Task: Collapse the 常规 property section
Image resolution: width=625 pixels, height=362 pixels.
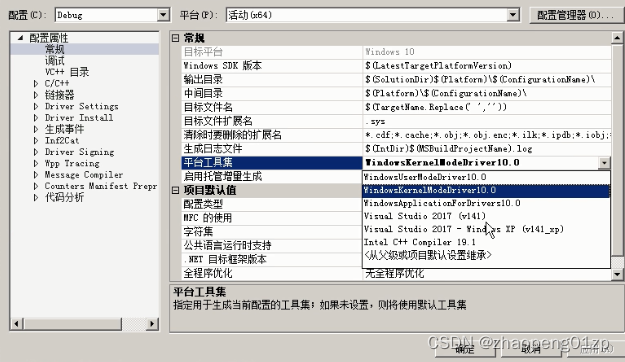Action: coord(175,38)
